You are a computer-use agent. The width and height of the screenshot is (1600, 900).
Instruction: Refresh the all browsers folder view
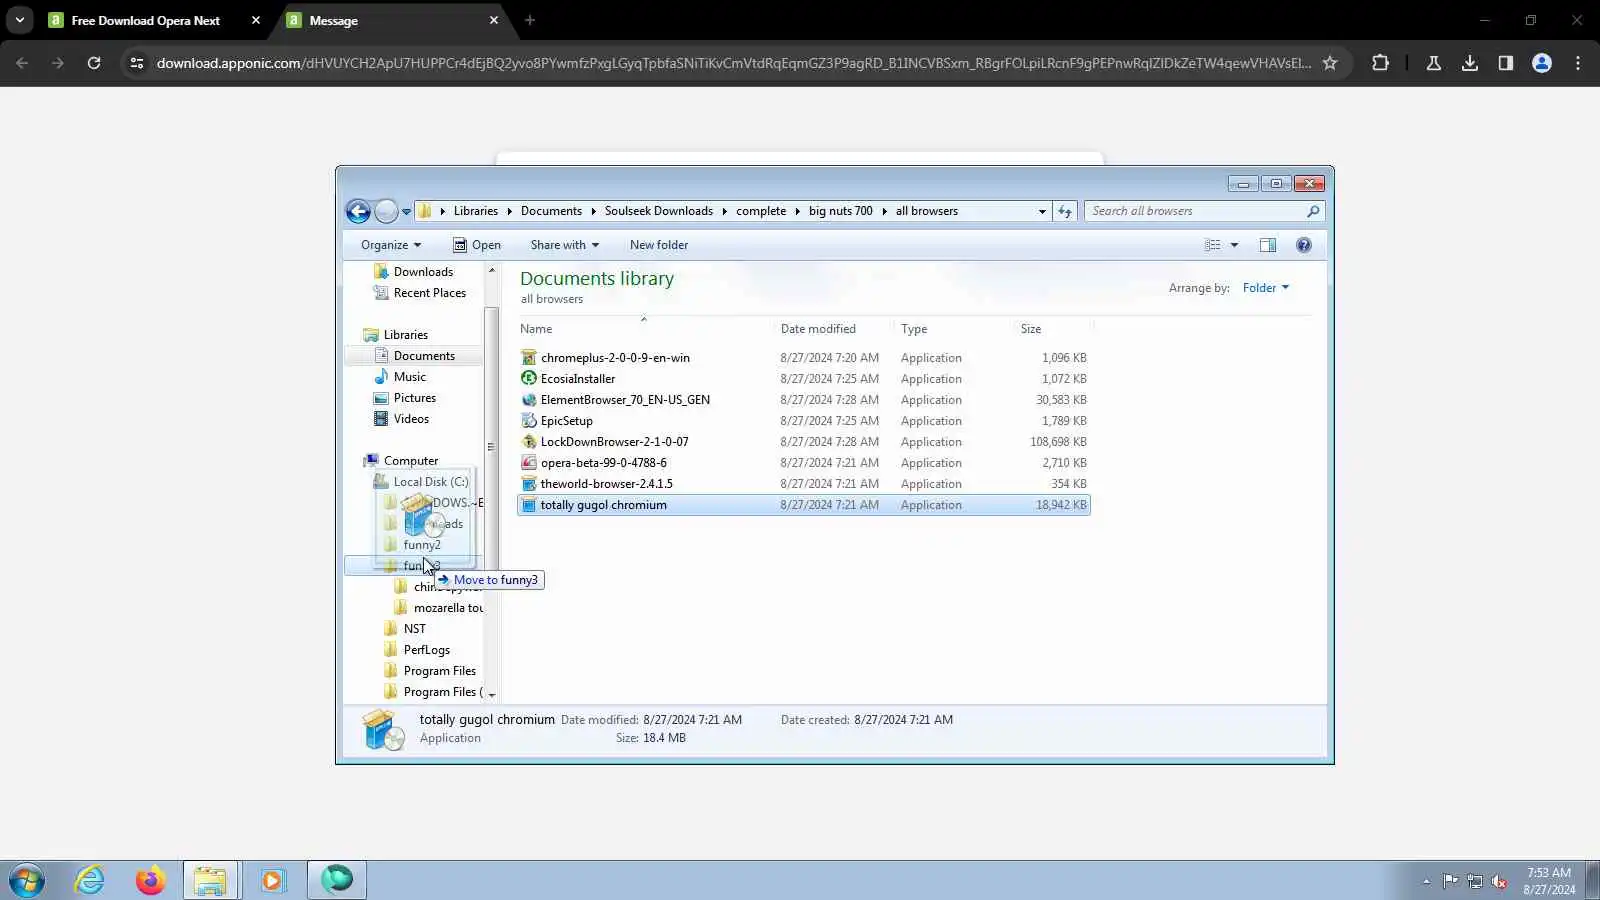[1065, 211]
